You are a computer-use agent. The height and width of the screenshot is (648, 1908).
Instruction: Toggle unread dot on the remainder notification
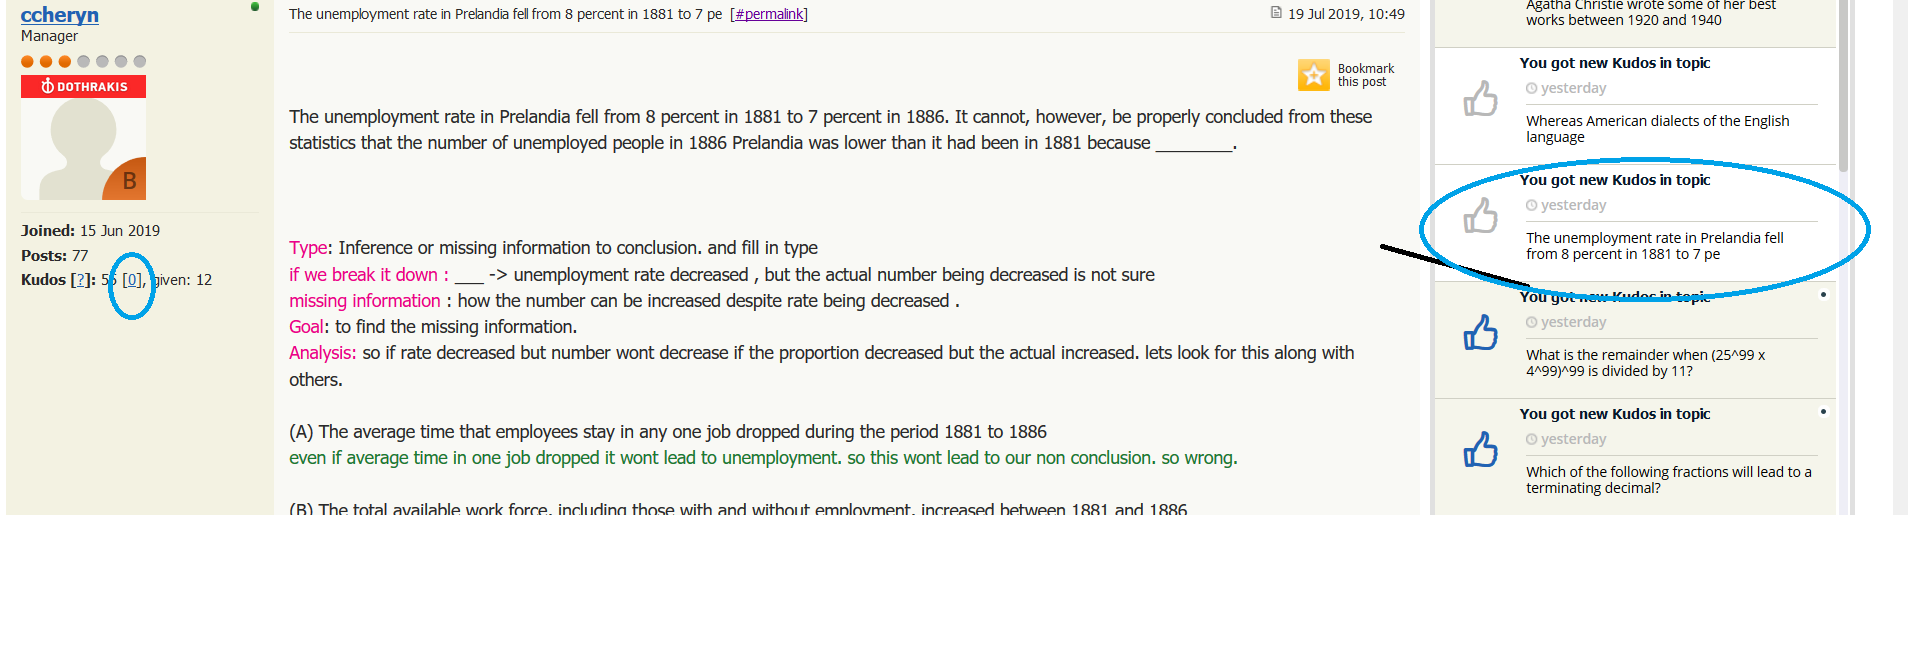pyautogui.click(x=1823, y=295)
